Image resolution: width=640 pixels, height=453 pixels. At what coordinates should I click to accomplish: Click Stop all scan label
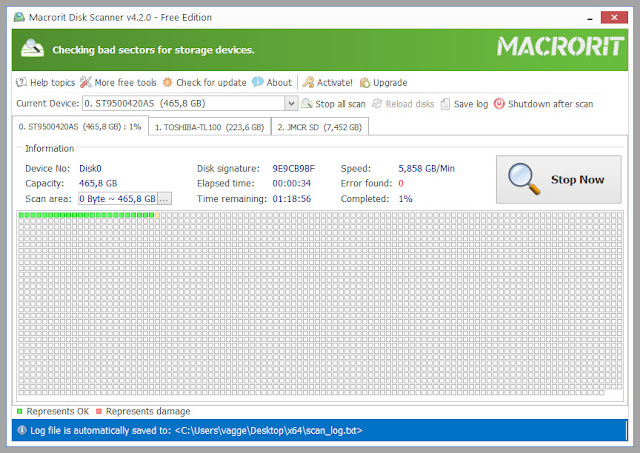click(x=340, y=104)
